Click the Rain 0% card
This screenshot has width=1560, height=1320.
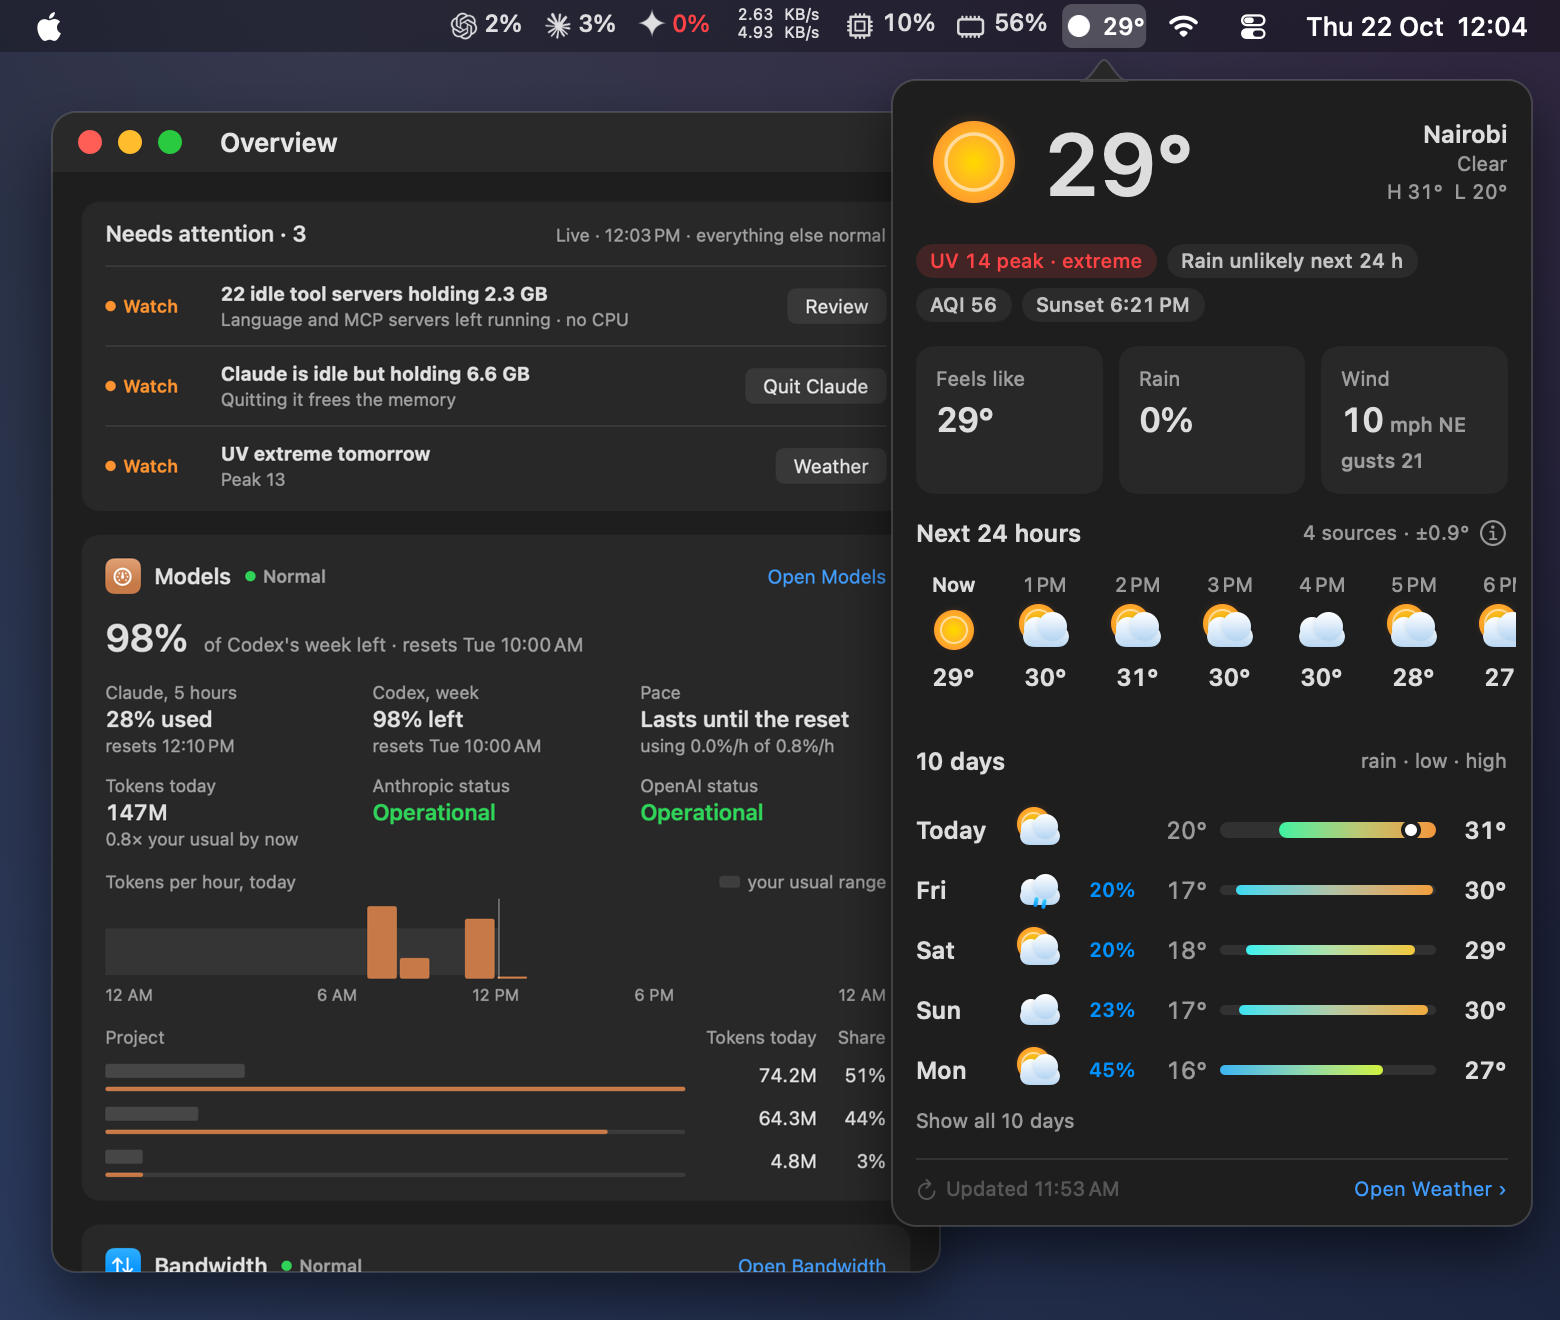tap(1212, 420)
